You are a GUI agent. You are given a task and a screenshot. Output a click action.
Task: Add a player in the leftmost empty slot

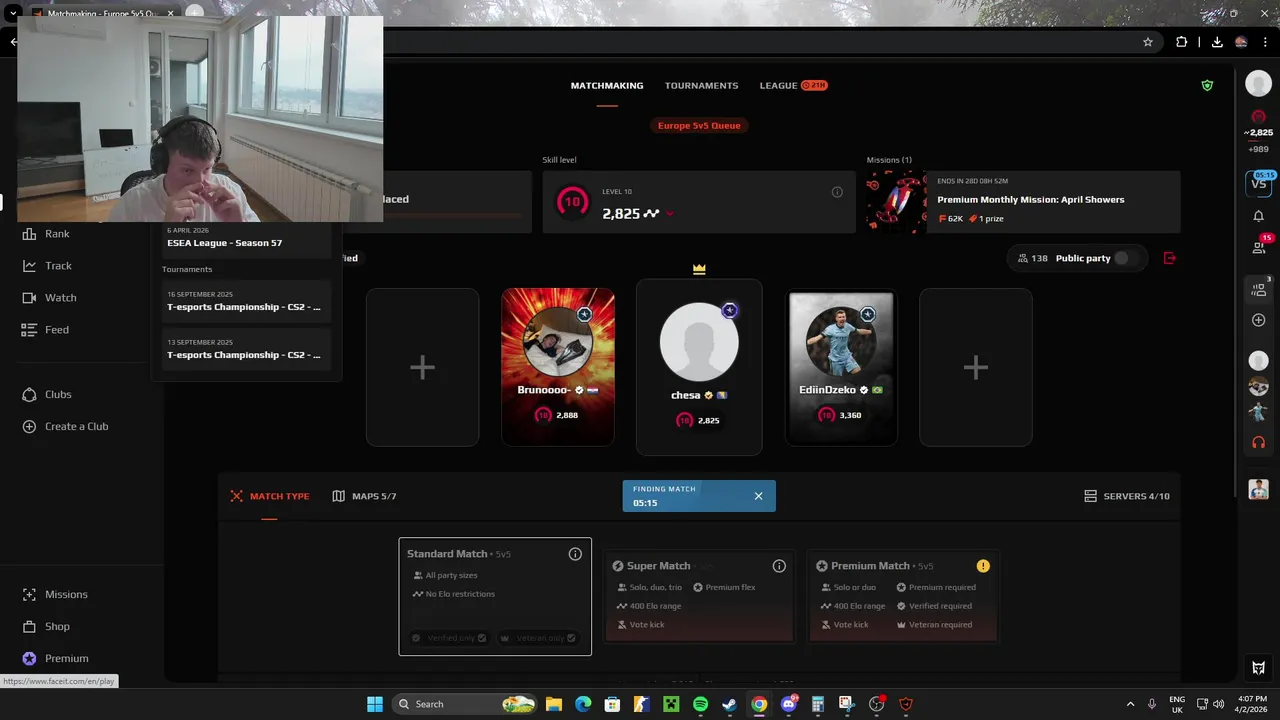coord(422,367)
